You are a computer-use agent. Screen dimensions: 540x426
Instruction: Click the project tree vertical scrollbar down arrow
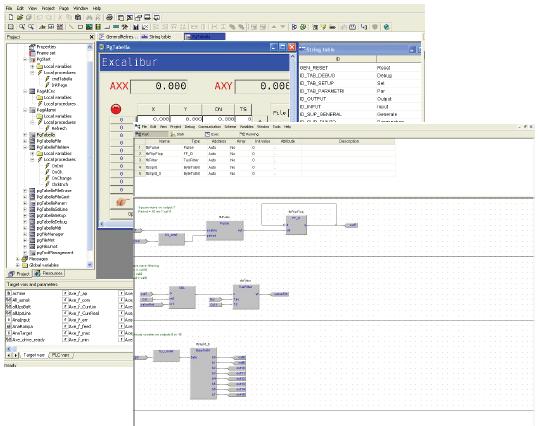tap(90, 265)
